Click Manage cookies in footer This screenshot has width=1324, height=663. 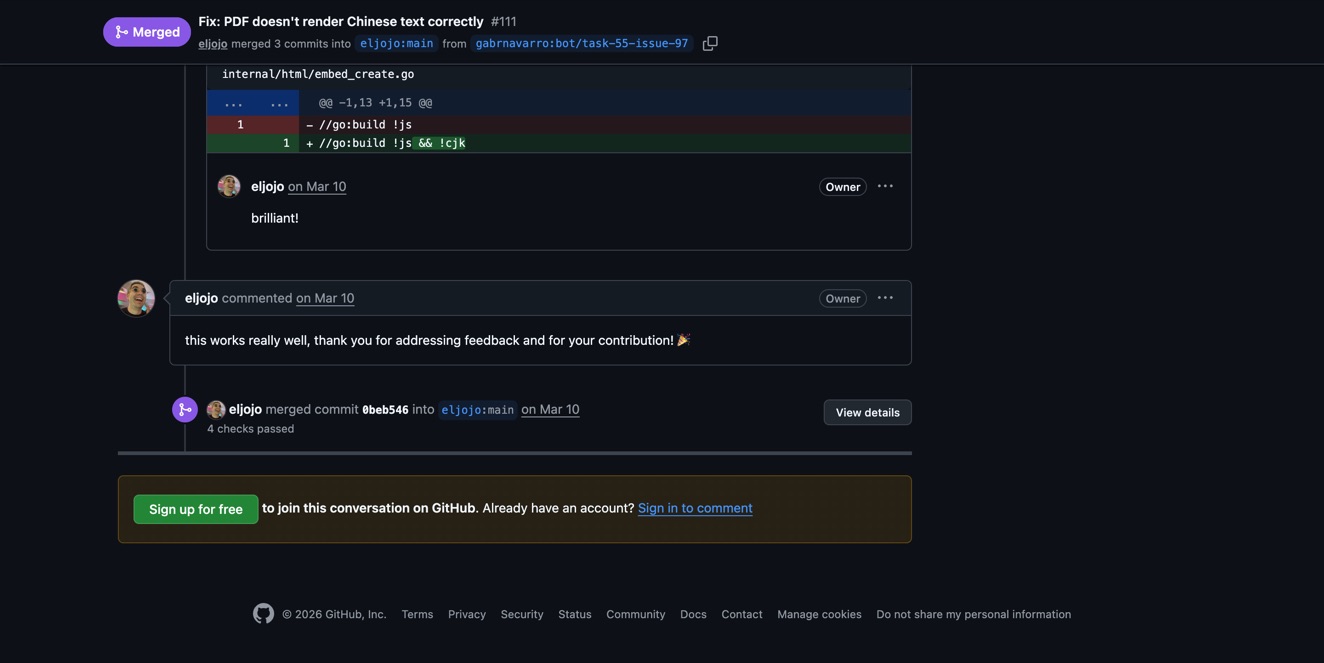819,614
